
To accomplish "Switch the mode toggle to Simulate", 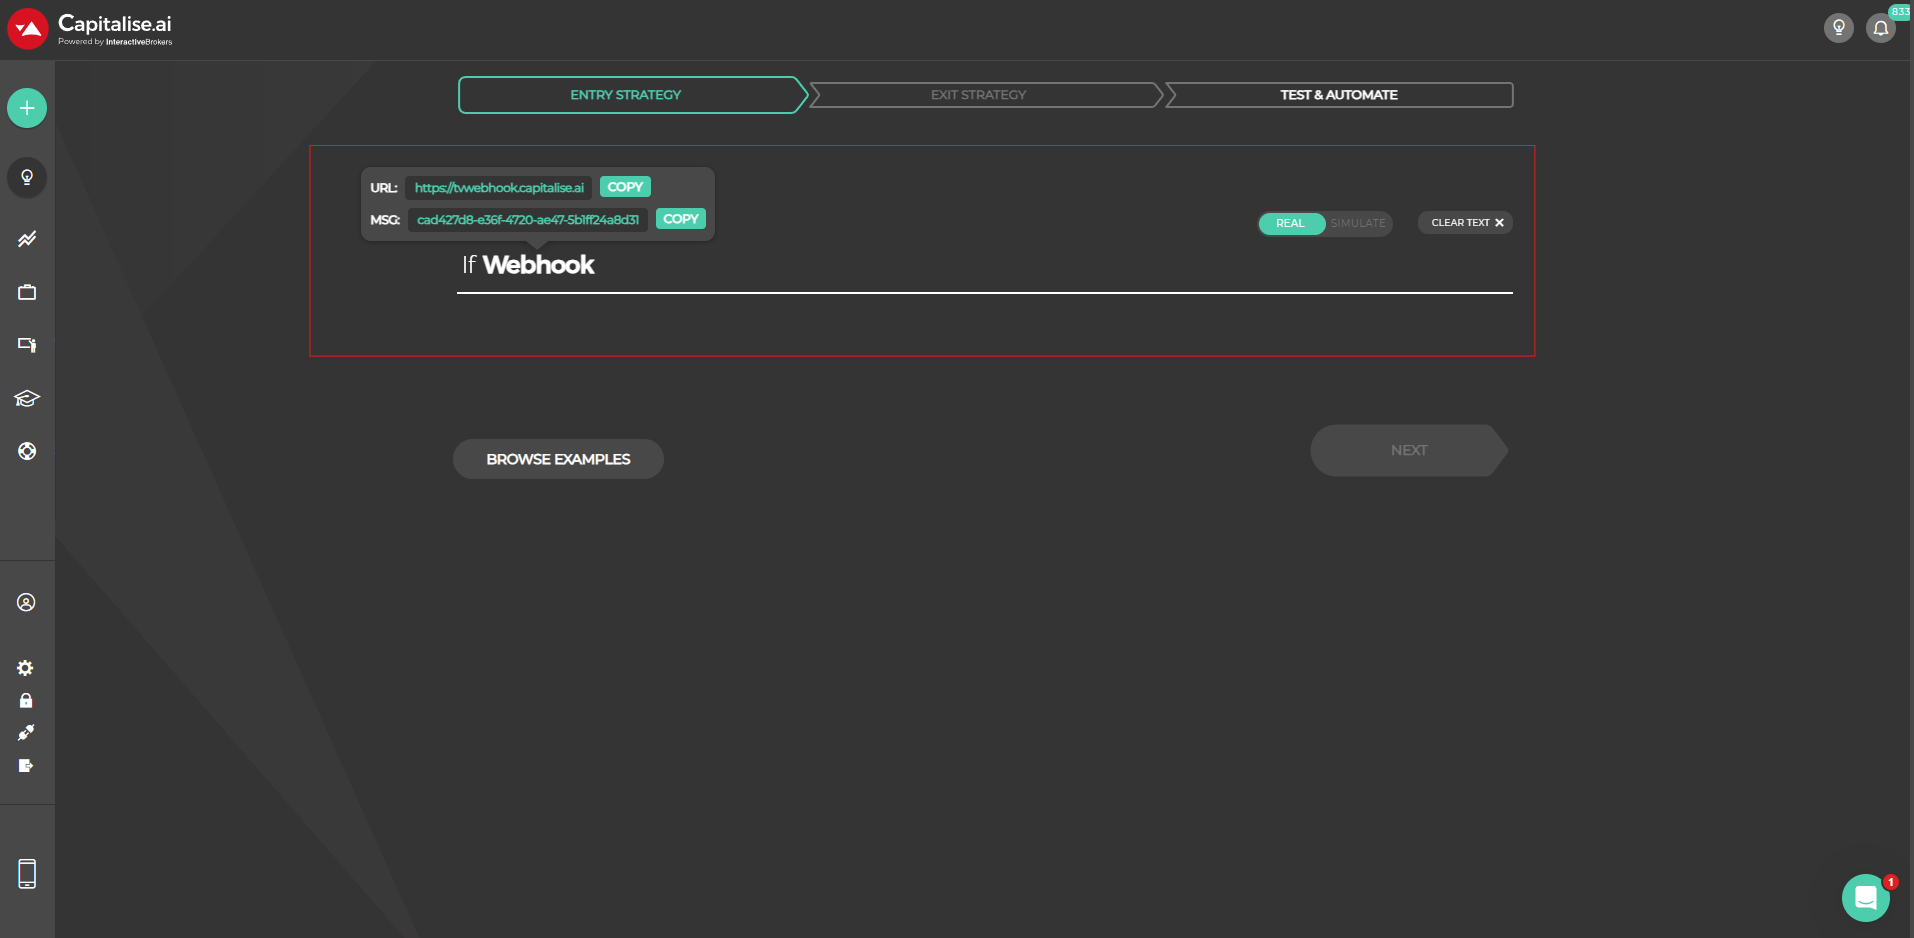I will point(1358,223).
